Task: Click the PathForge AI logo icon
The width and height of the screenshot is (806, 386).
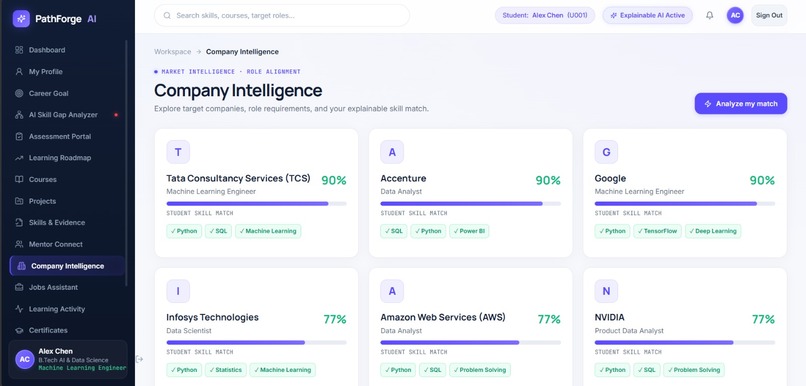Action: click(21, 19)
